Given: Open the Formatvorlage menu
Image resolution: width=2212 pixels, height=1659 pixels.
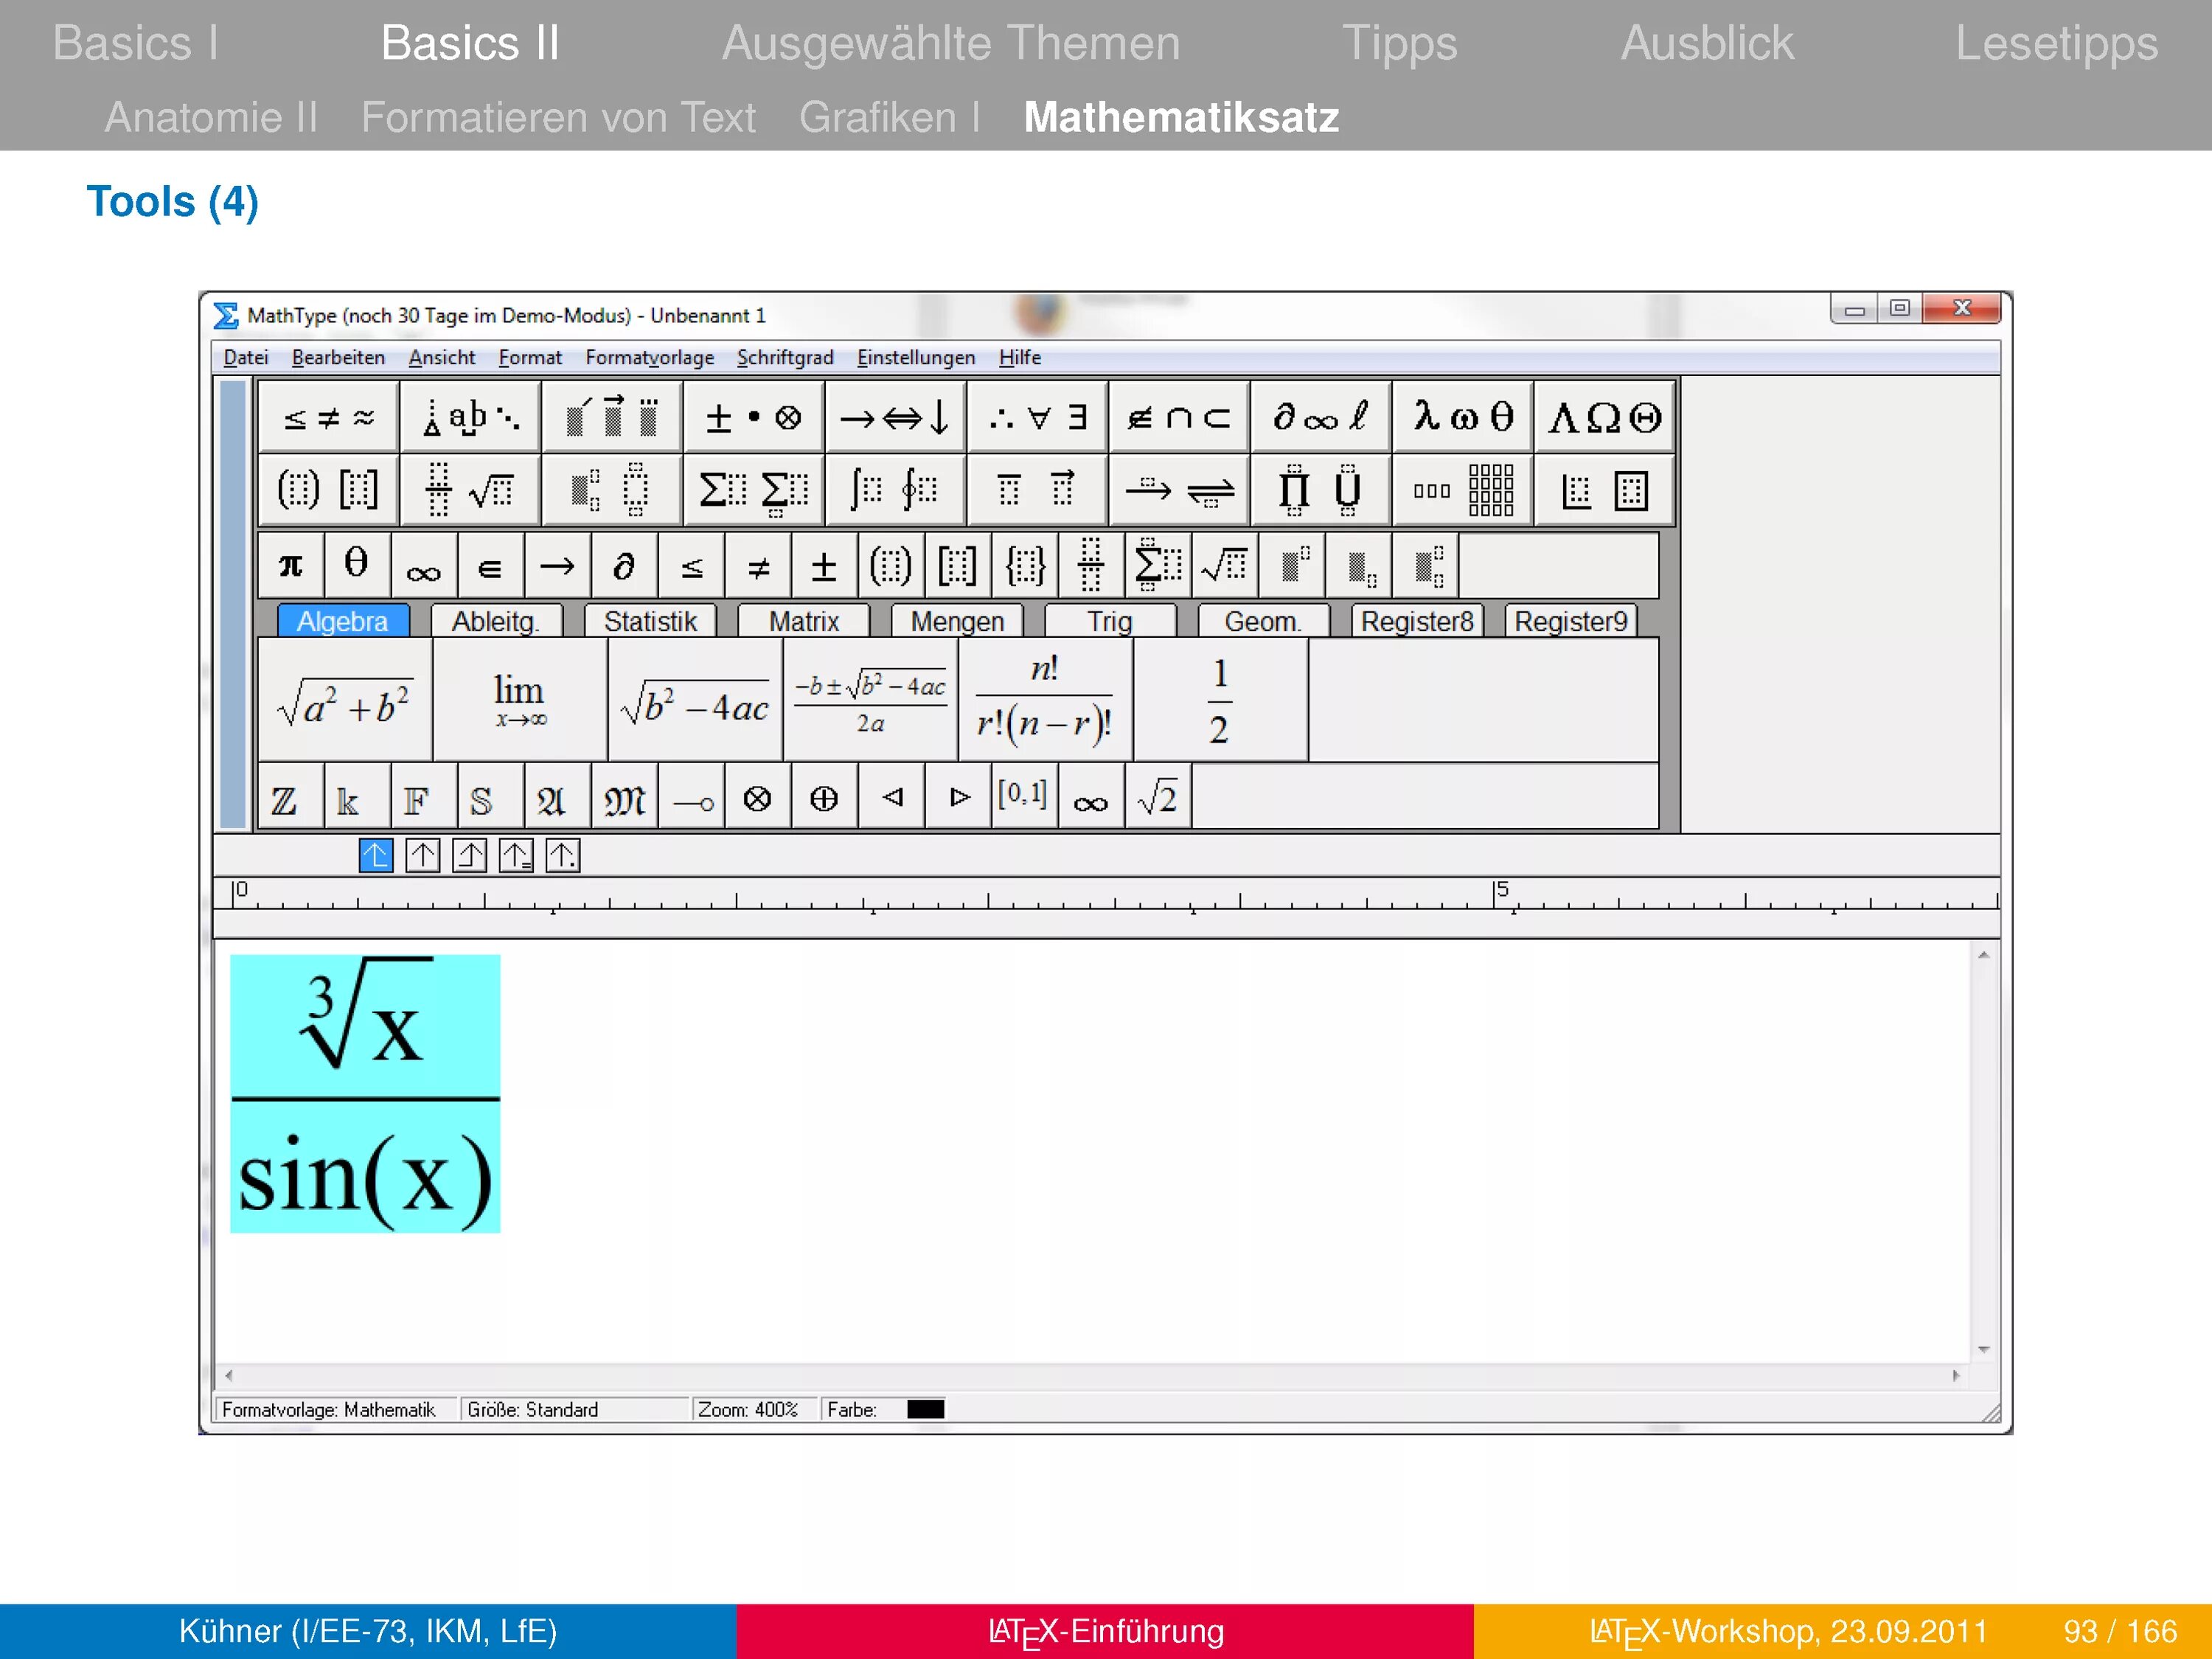Looking at the screenshot, I should point(649,358).
